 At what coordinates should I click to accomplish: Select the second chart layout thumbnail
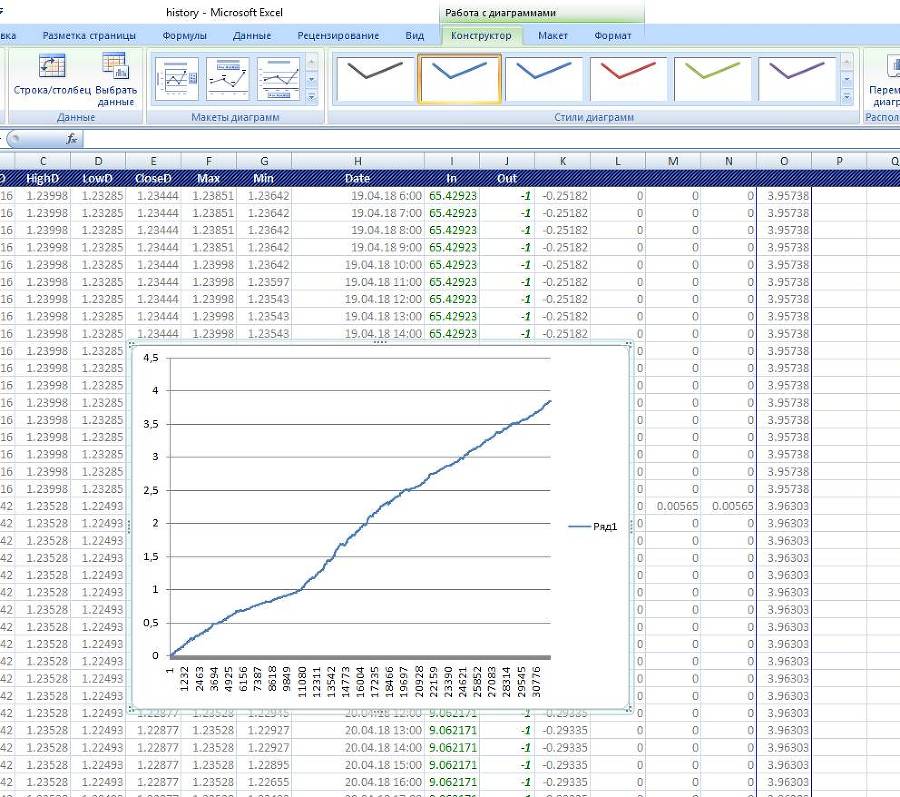(227, 79)
